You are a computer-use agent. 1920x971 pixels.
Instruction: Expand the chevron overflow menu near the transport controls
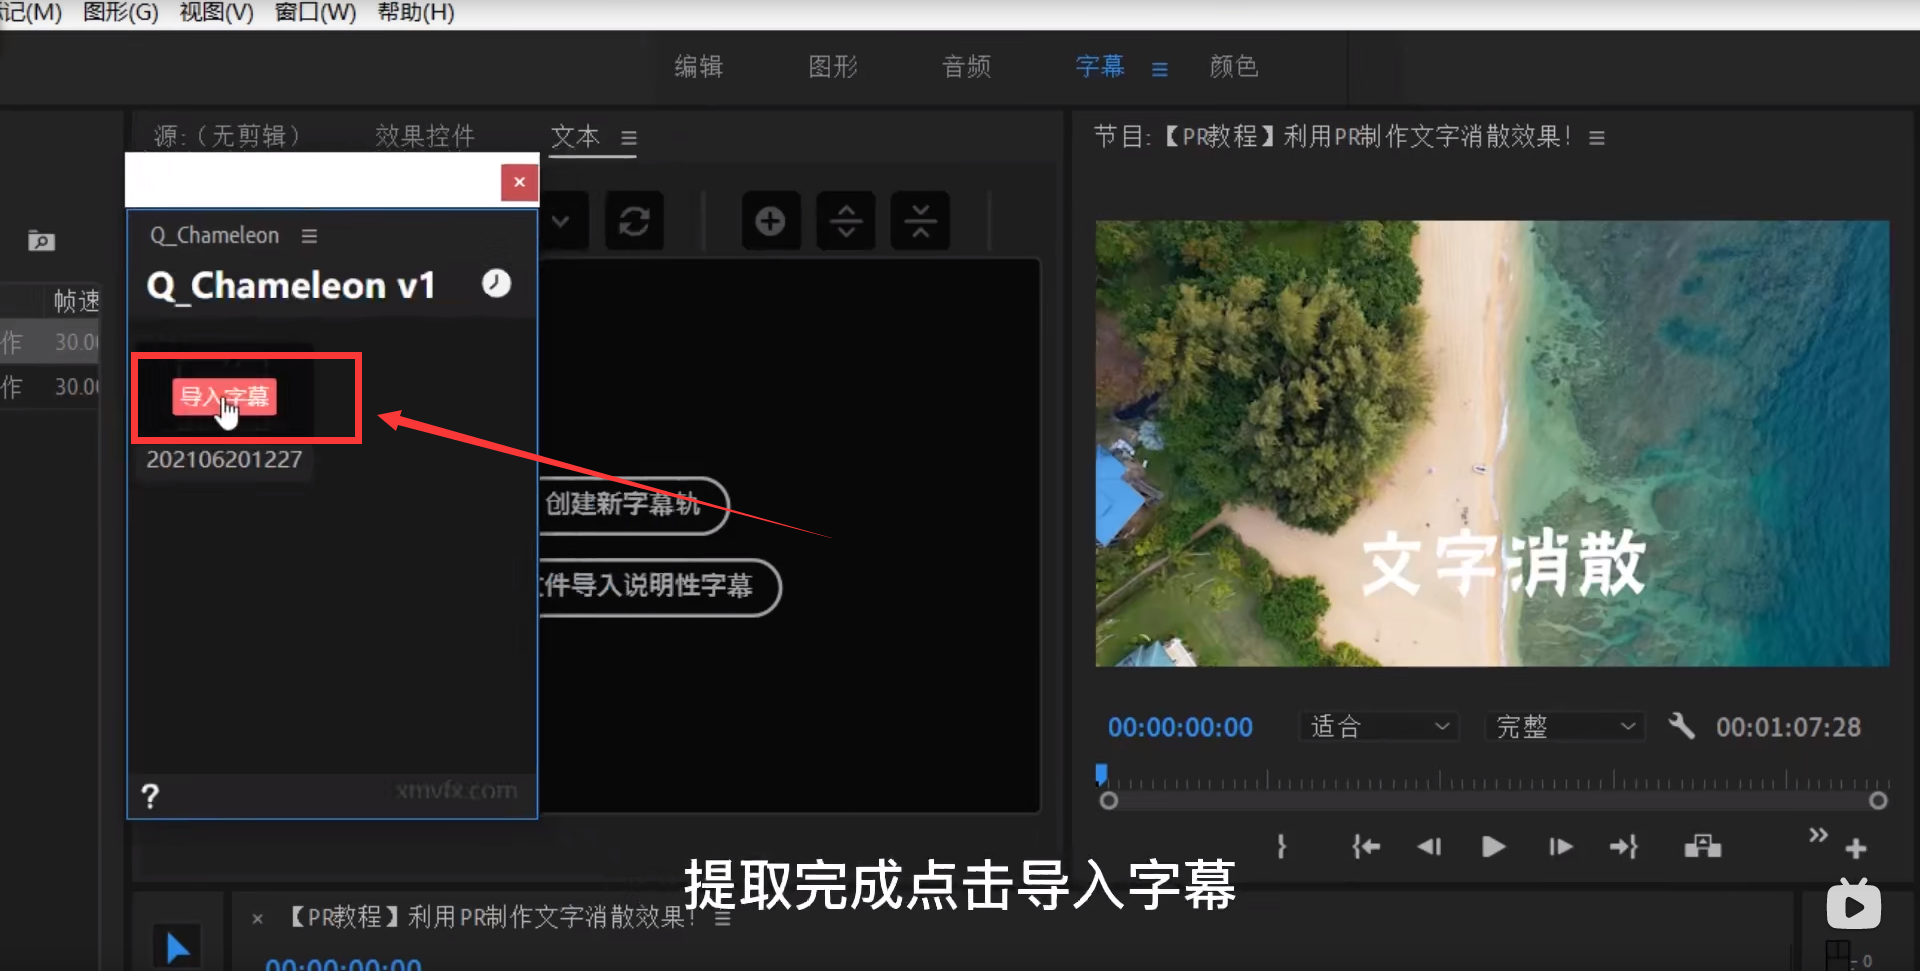point(1817,835)
